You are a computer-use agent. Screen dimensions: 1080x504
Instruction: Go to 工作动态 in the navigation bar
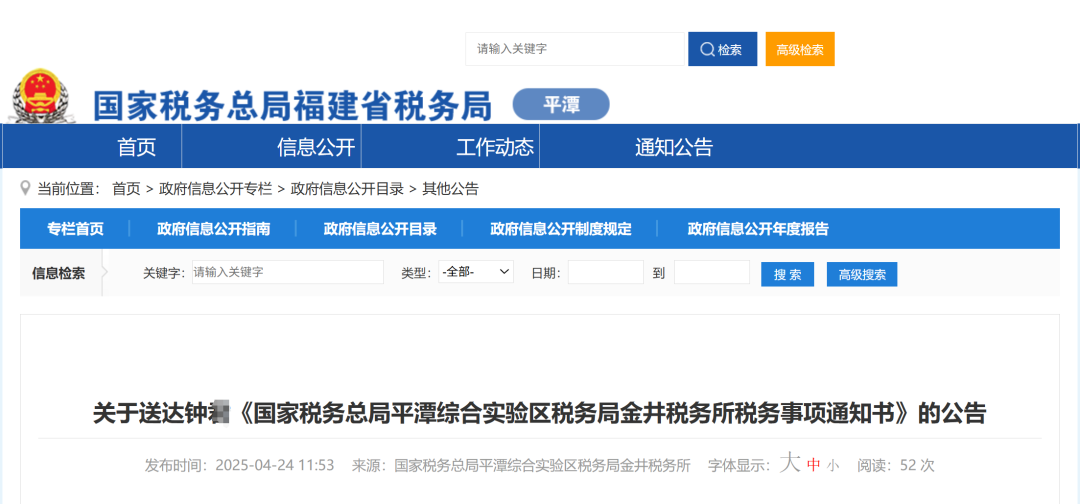[495, 147]
